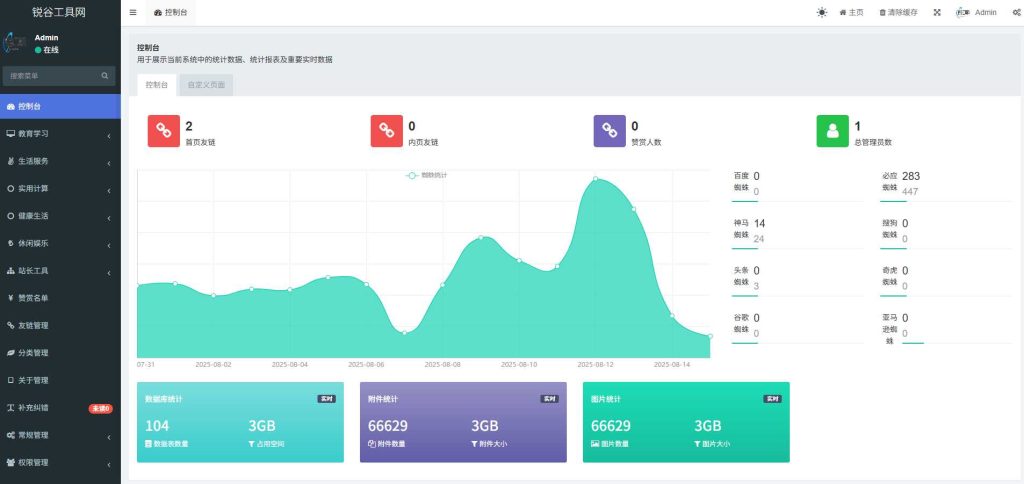This screenshot has height=484, width=1024.
Task: Click the purple 赞赏人数 link icon
Action: pos(609,131)
